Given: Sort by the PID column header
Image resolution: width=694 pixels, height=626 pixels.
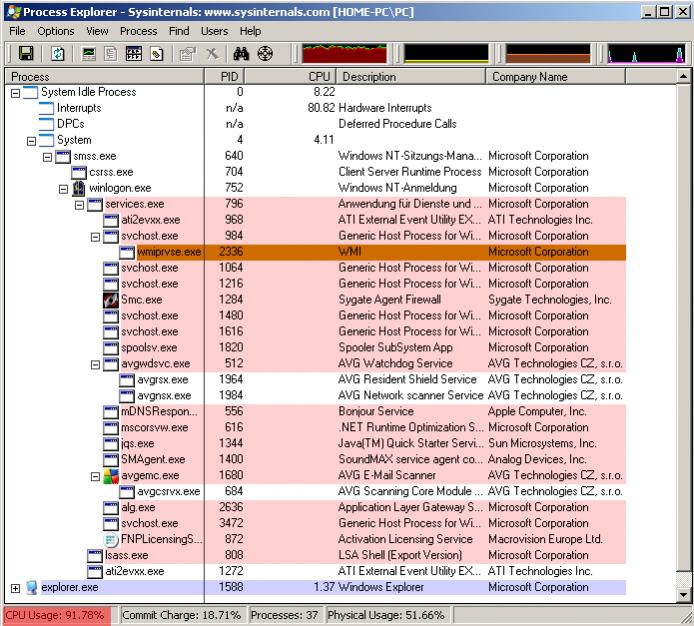Looking at the screenshot, I should (224, 77).
